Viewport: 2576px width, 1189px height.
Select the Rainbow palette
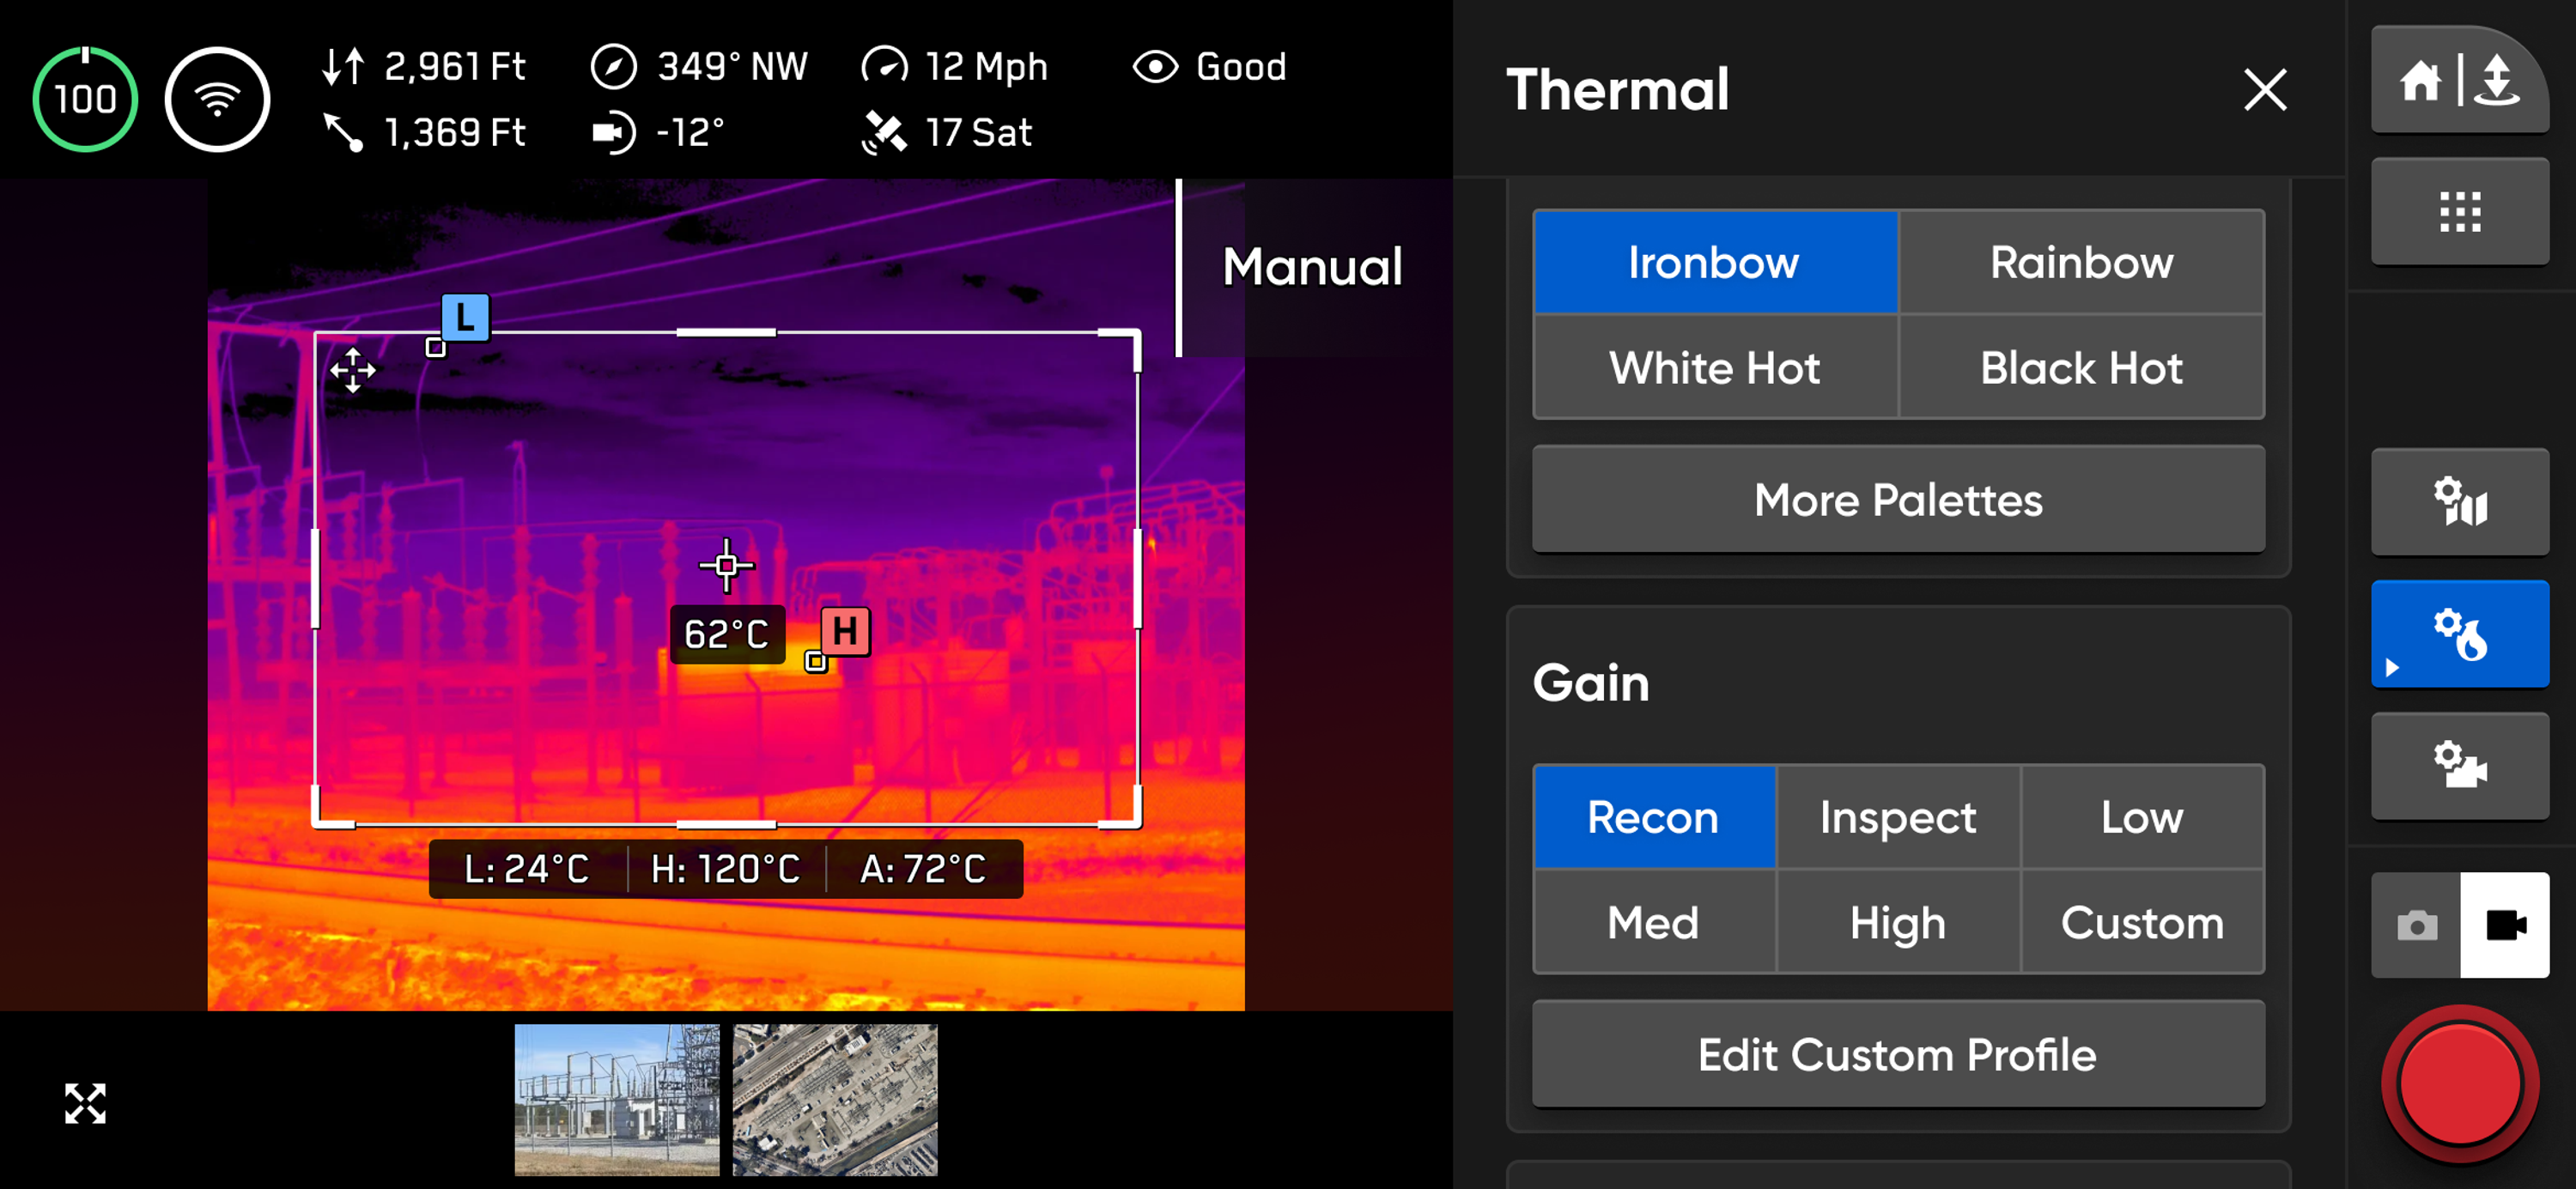pos(2081,262)
